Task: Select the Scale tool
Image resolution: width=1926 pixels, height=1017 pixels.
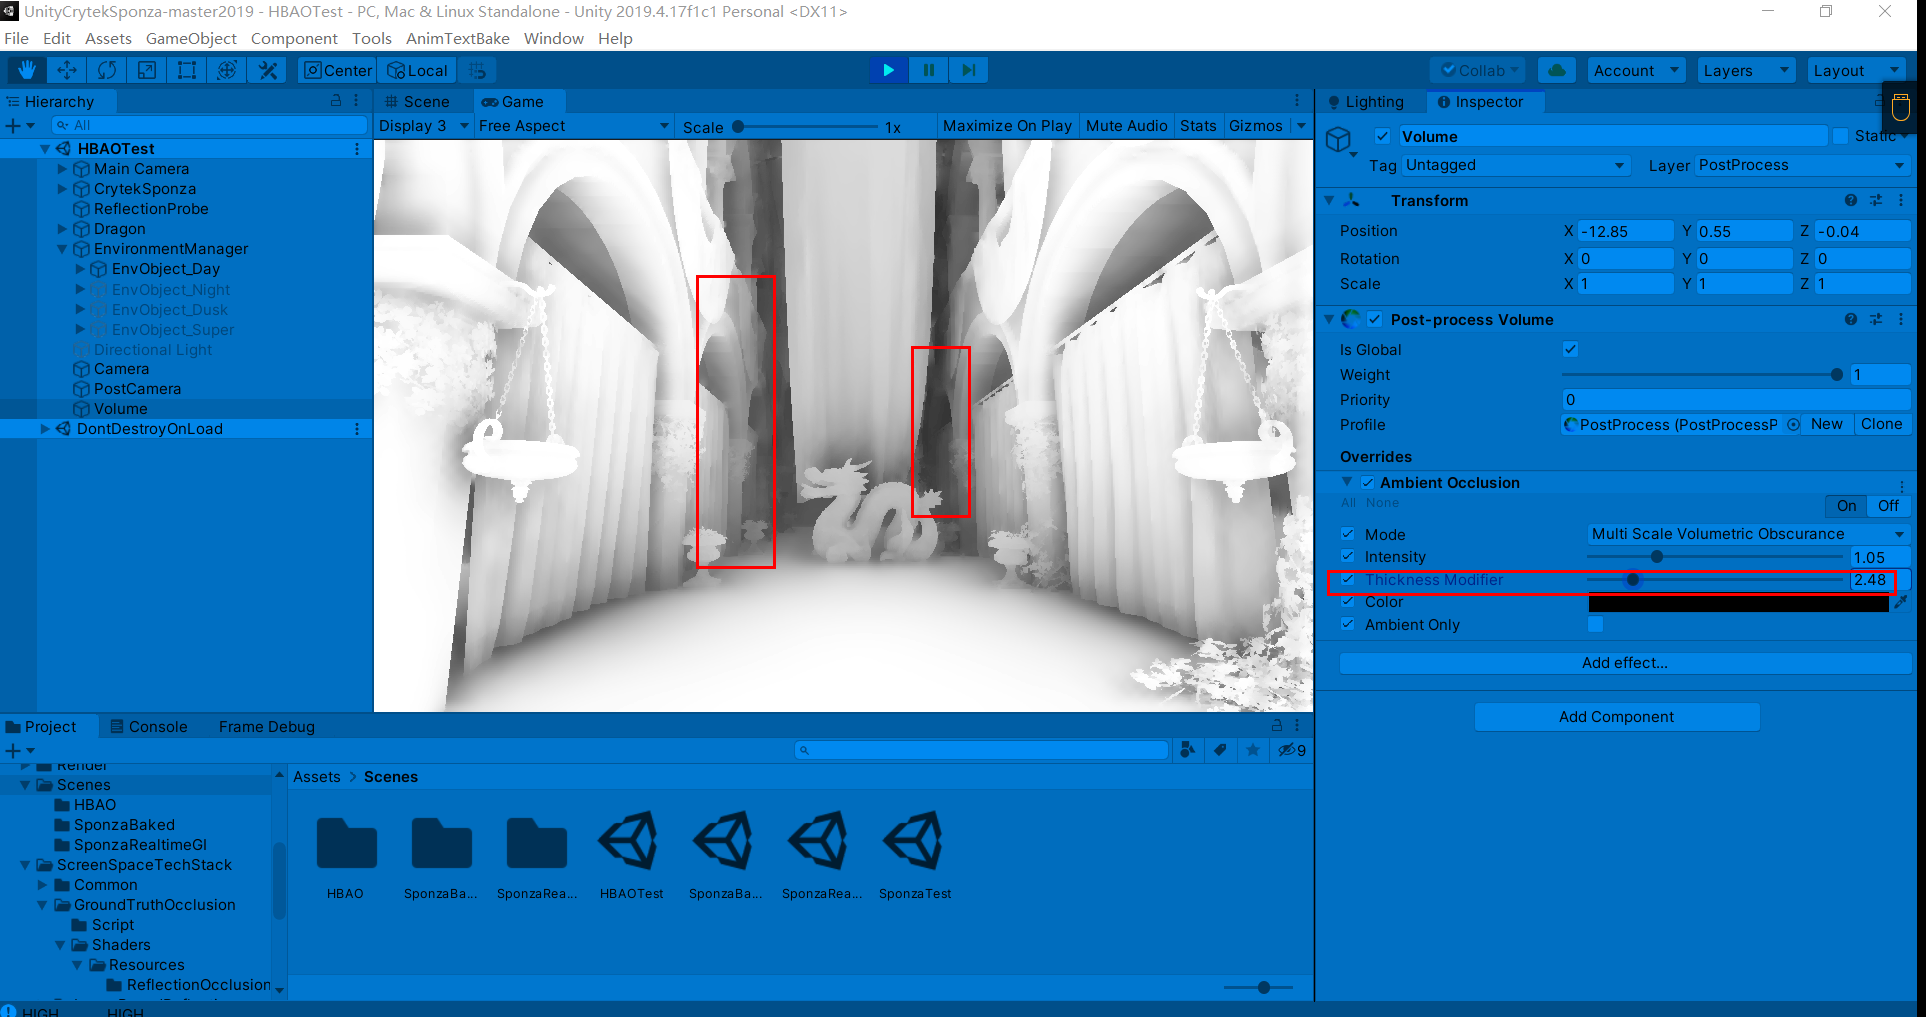Action: [x=147, y=70]
